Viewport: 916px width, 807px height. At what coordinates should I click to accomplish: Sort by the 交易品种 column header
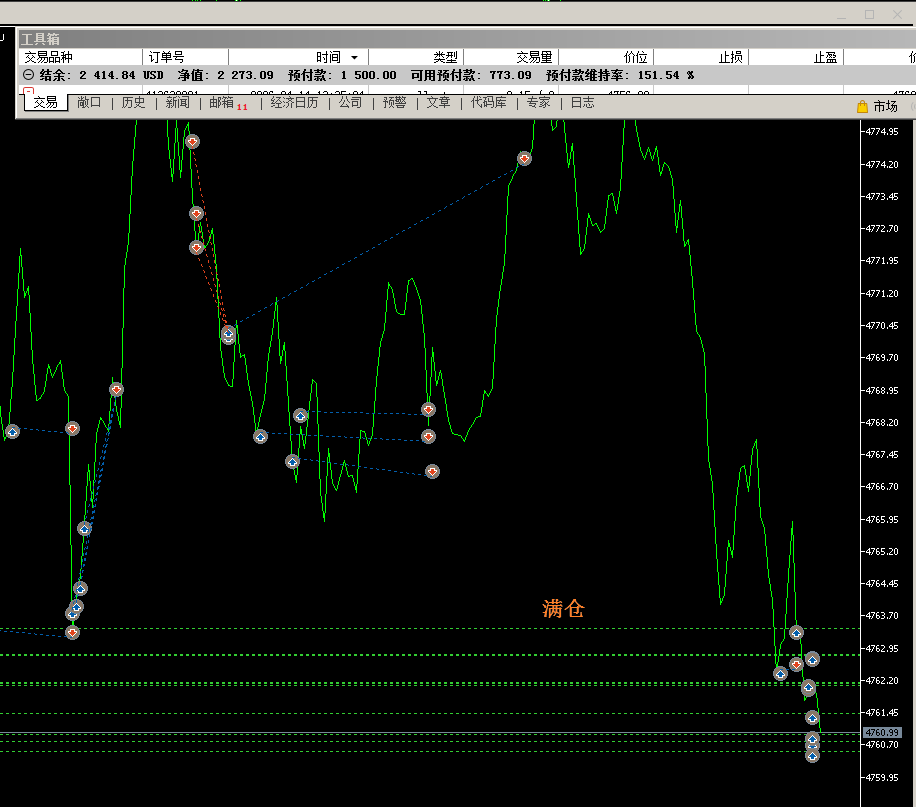click(x=50, y=58)
